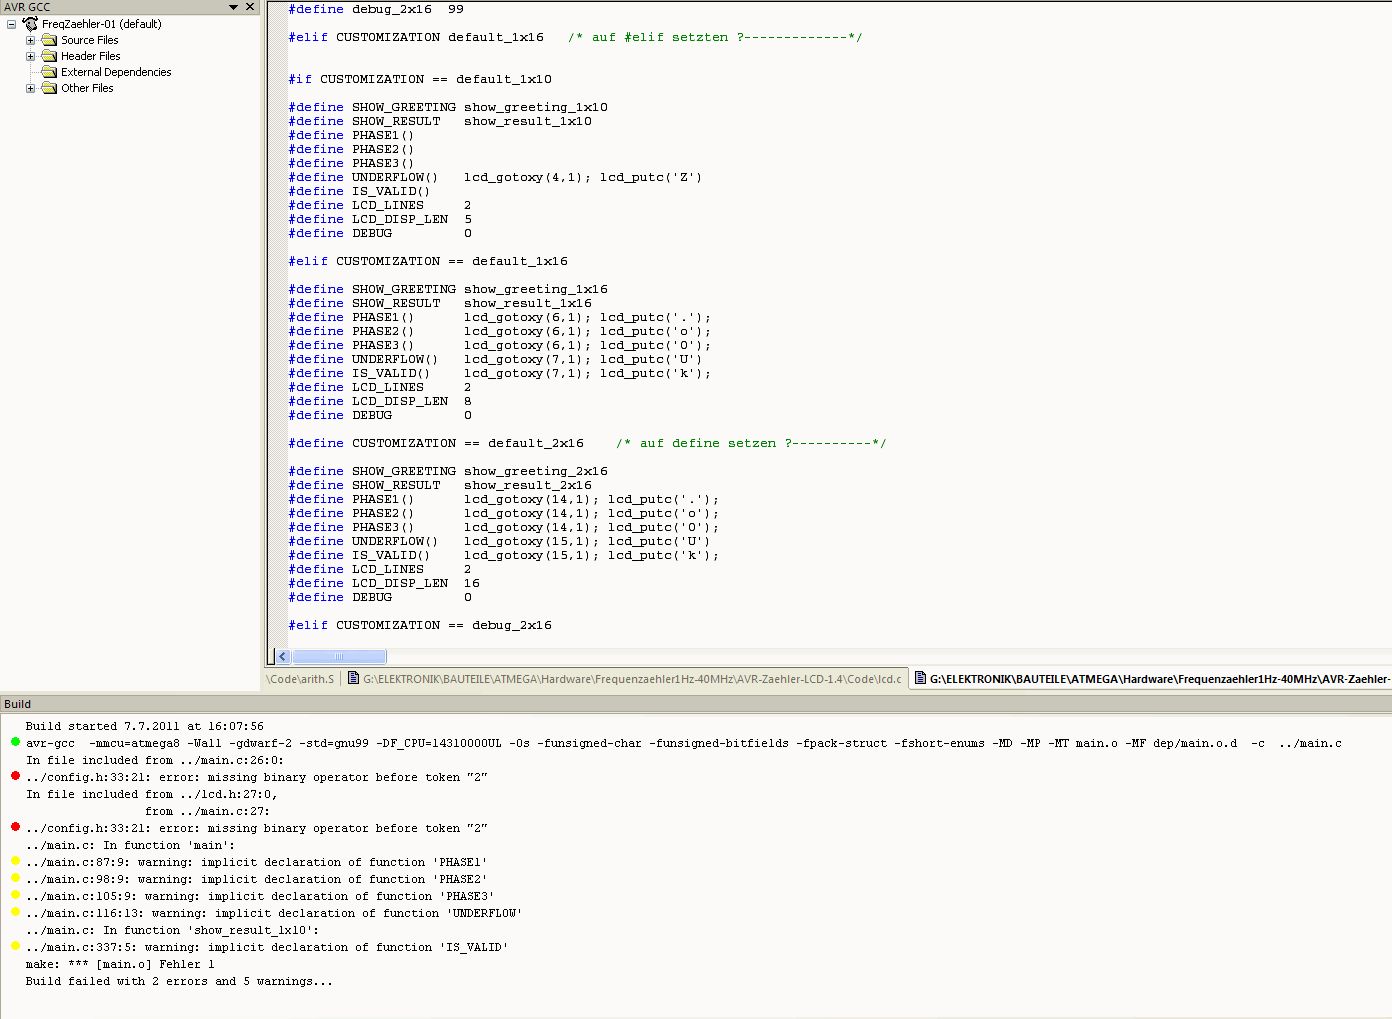Close the AVR GCC panel

[x=250, y=7]
